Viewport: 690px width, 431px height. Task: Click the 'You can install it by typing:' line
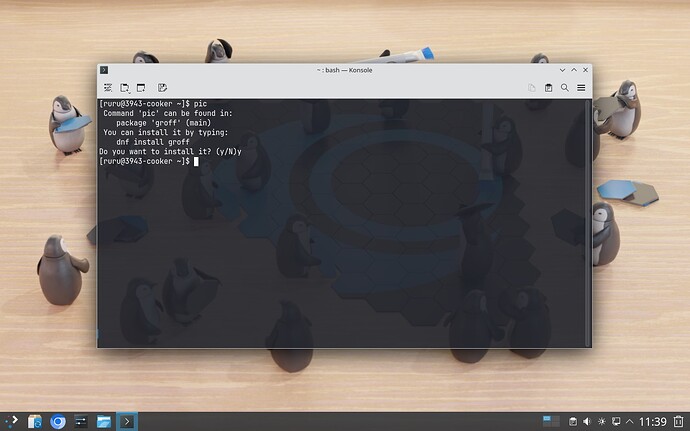click(165, 132)
